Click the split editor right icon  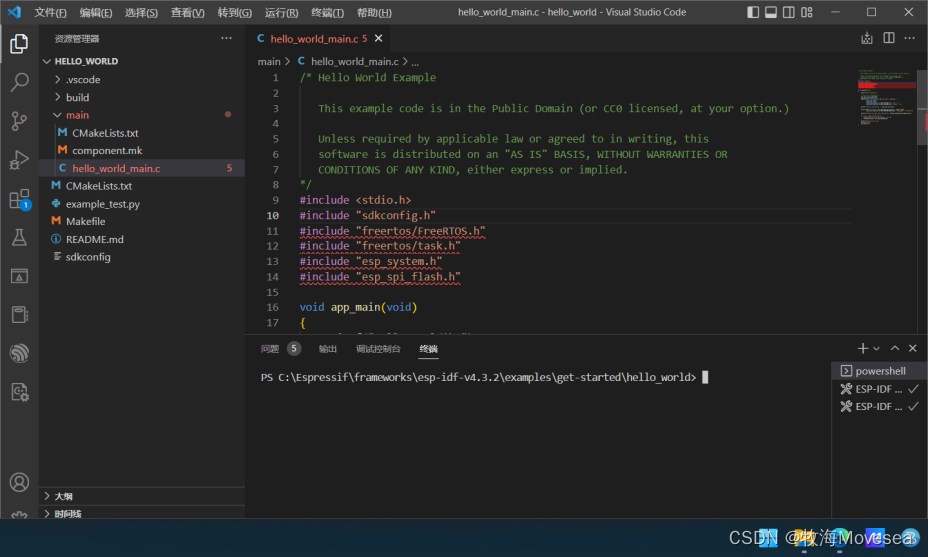point(888,38)
